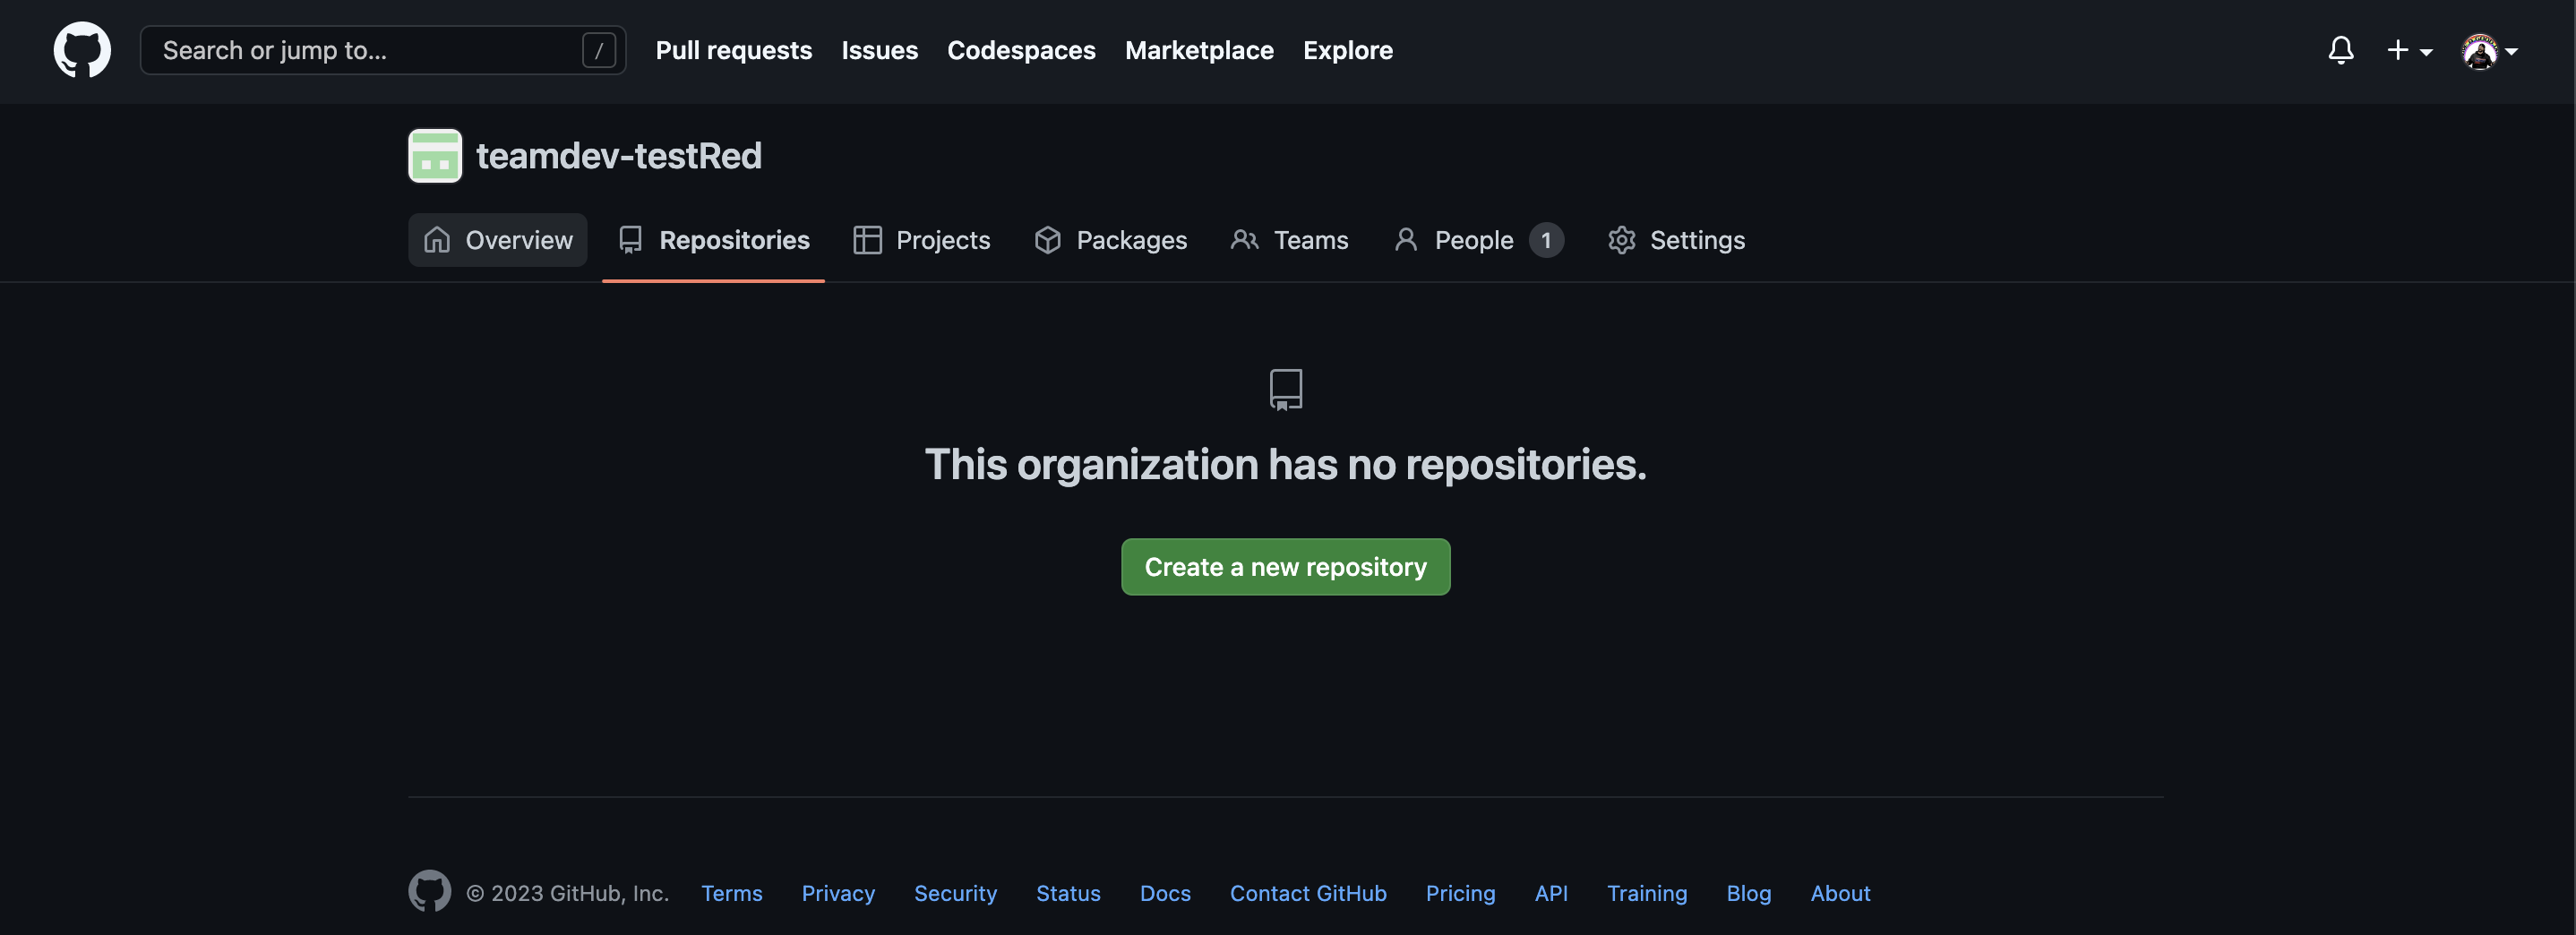
Task: Open Settings via the gear icon
Action: 1621,240
